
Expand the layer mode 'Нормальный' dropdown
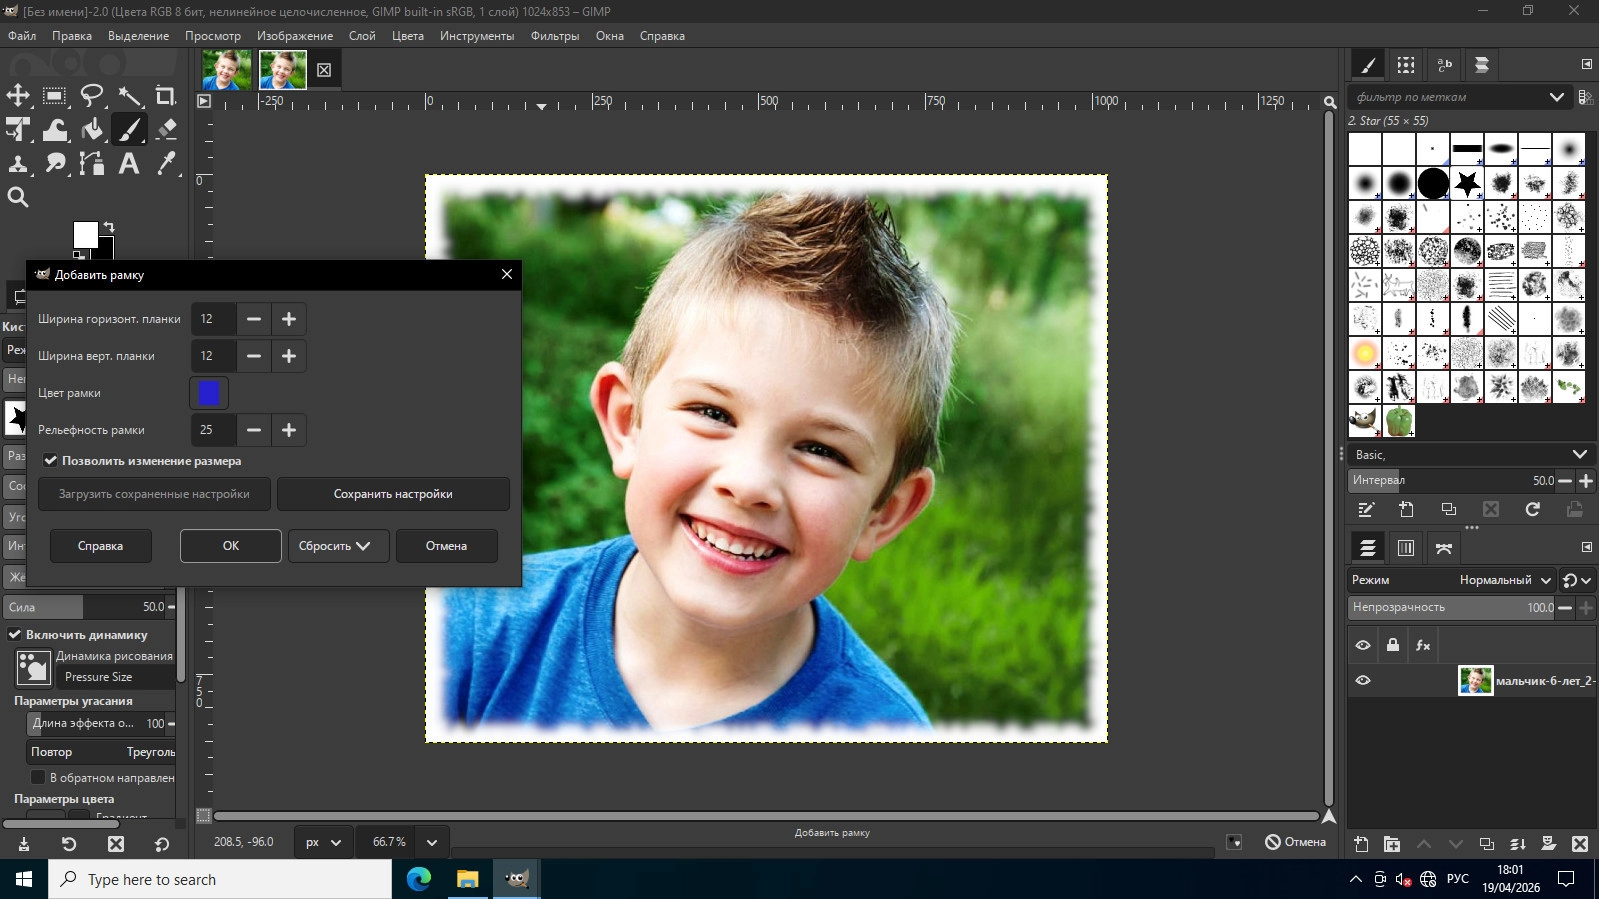pyautogui.click(x=1504, y=580)
